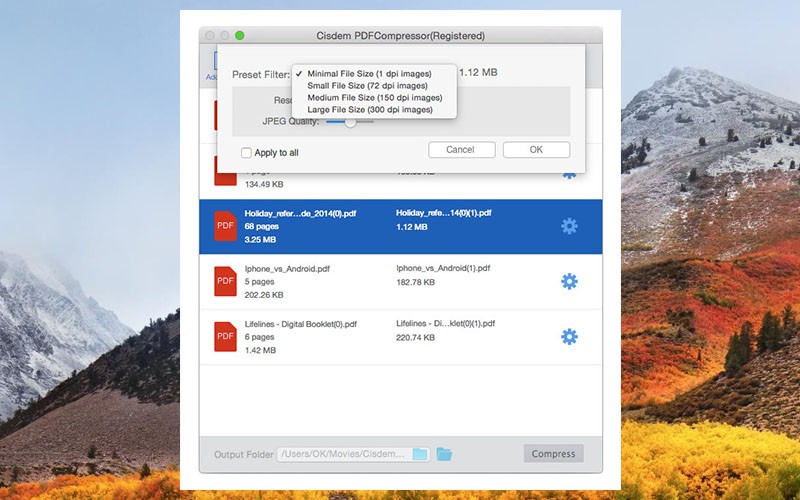This screenshot has width=800, height=500.
Task: Click the green zoom window button
Action: tap(239, 35)
